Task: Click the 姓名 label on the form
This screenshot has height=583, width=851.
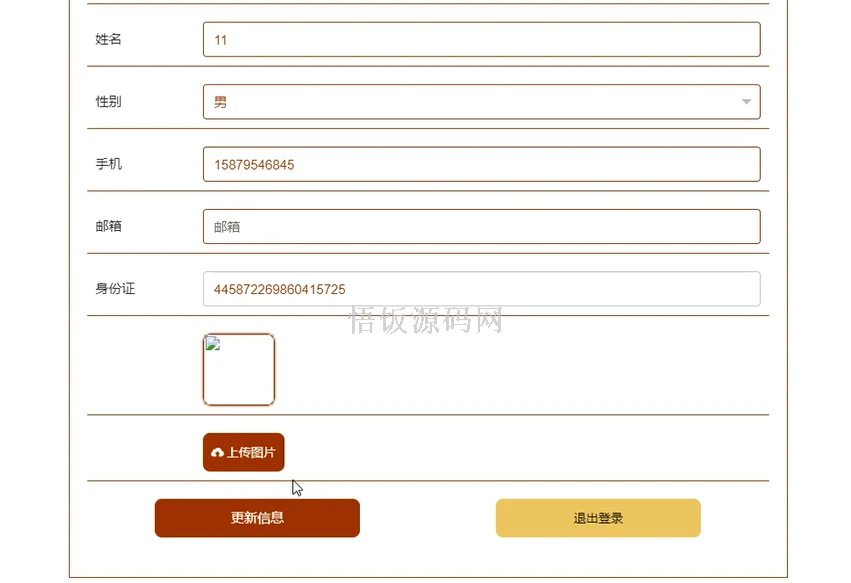Action: pos(108,39)
